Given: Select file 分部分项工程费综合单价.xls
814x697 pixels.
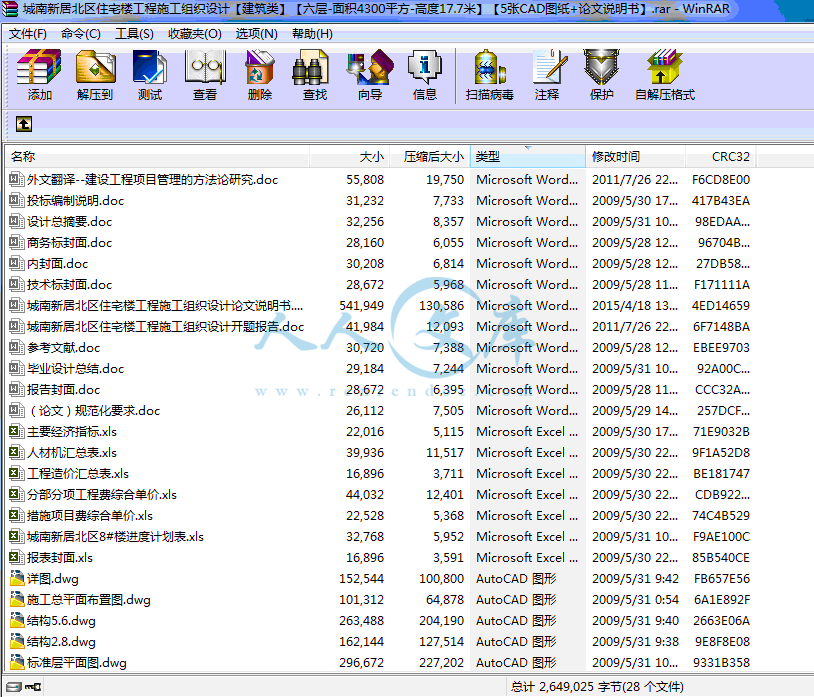Looking at the screenshot, I should click(102, 495).
